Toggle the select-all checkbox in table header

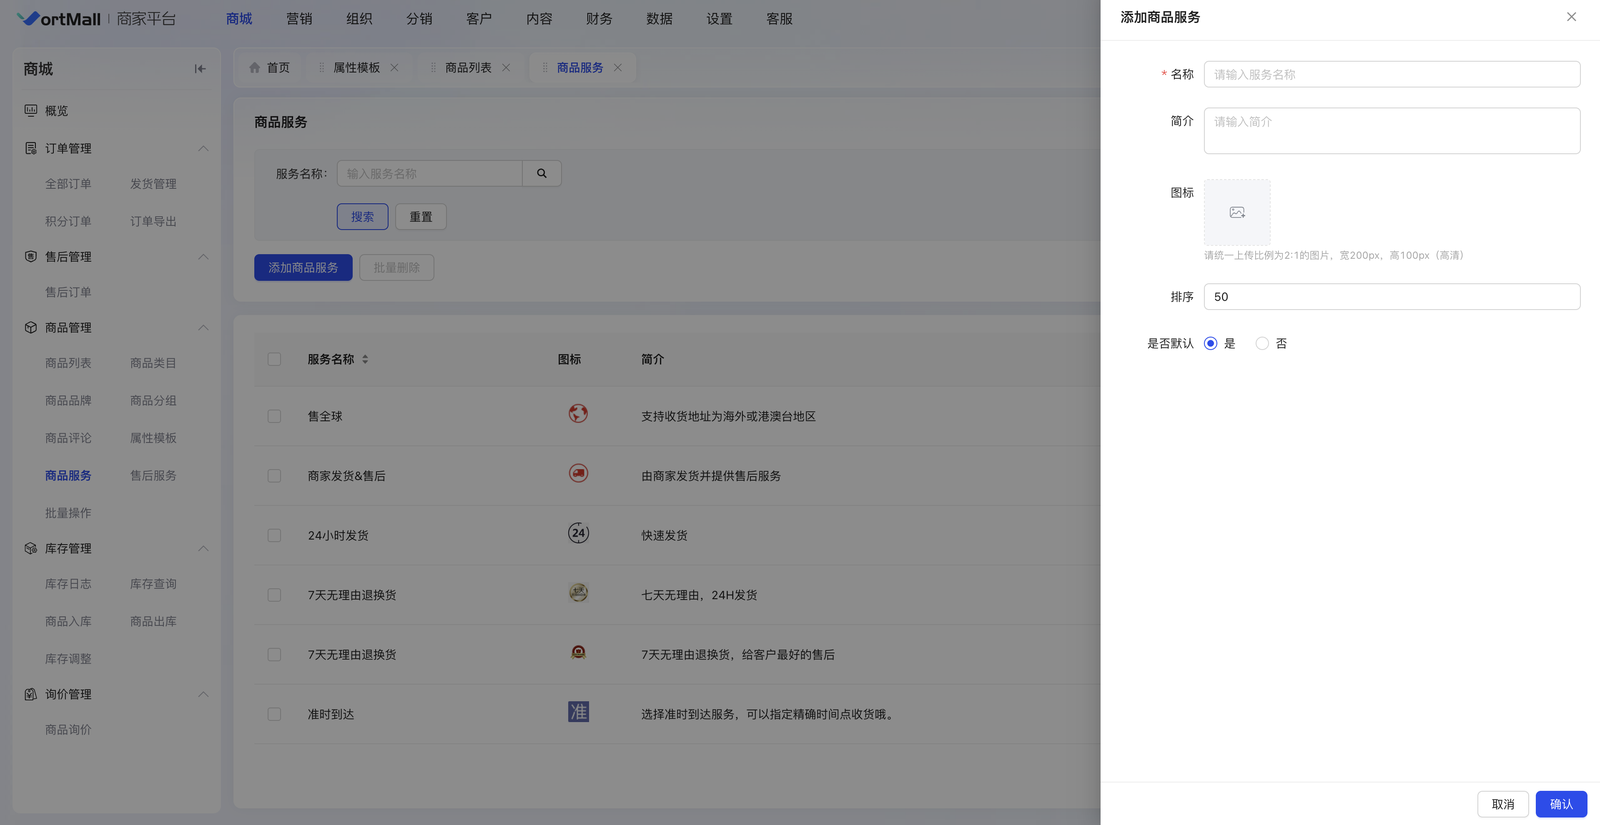pyautogui.click(x=274, y=359)
